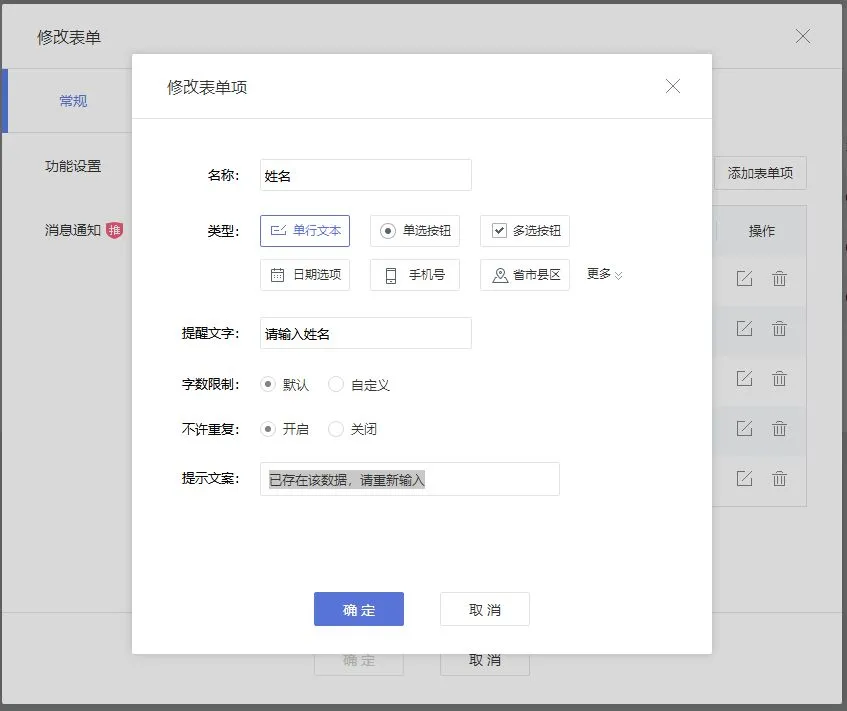The width and height of the screenshot is (847, 711).
Task: Click the red 推 badge icon
Action: pos(114,230)
